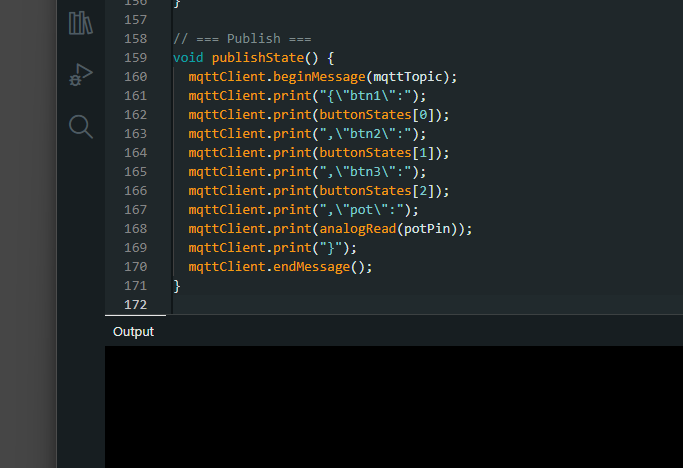This screenshot has width=683, height=468.
Task: Click buttonStates[1] on line 164
Action: click(x=380, y=153)
